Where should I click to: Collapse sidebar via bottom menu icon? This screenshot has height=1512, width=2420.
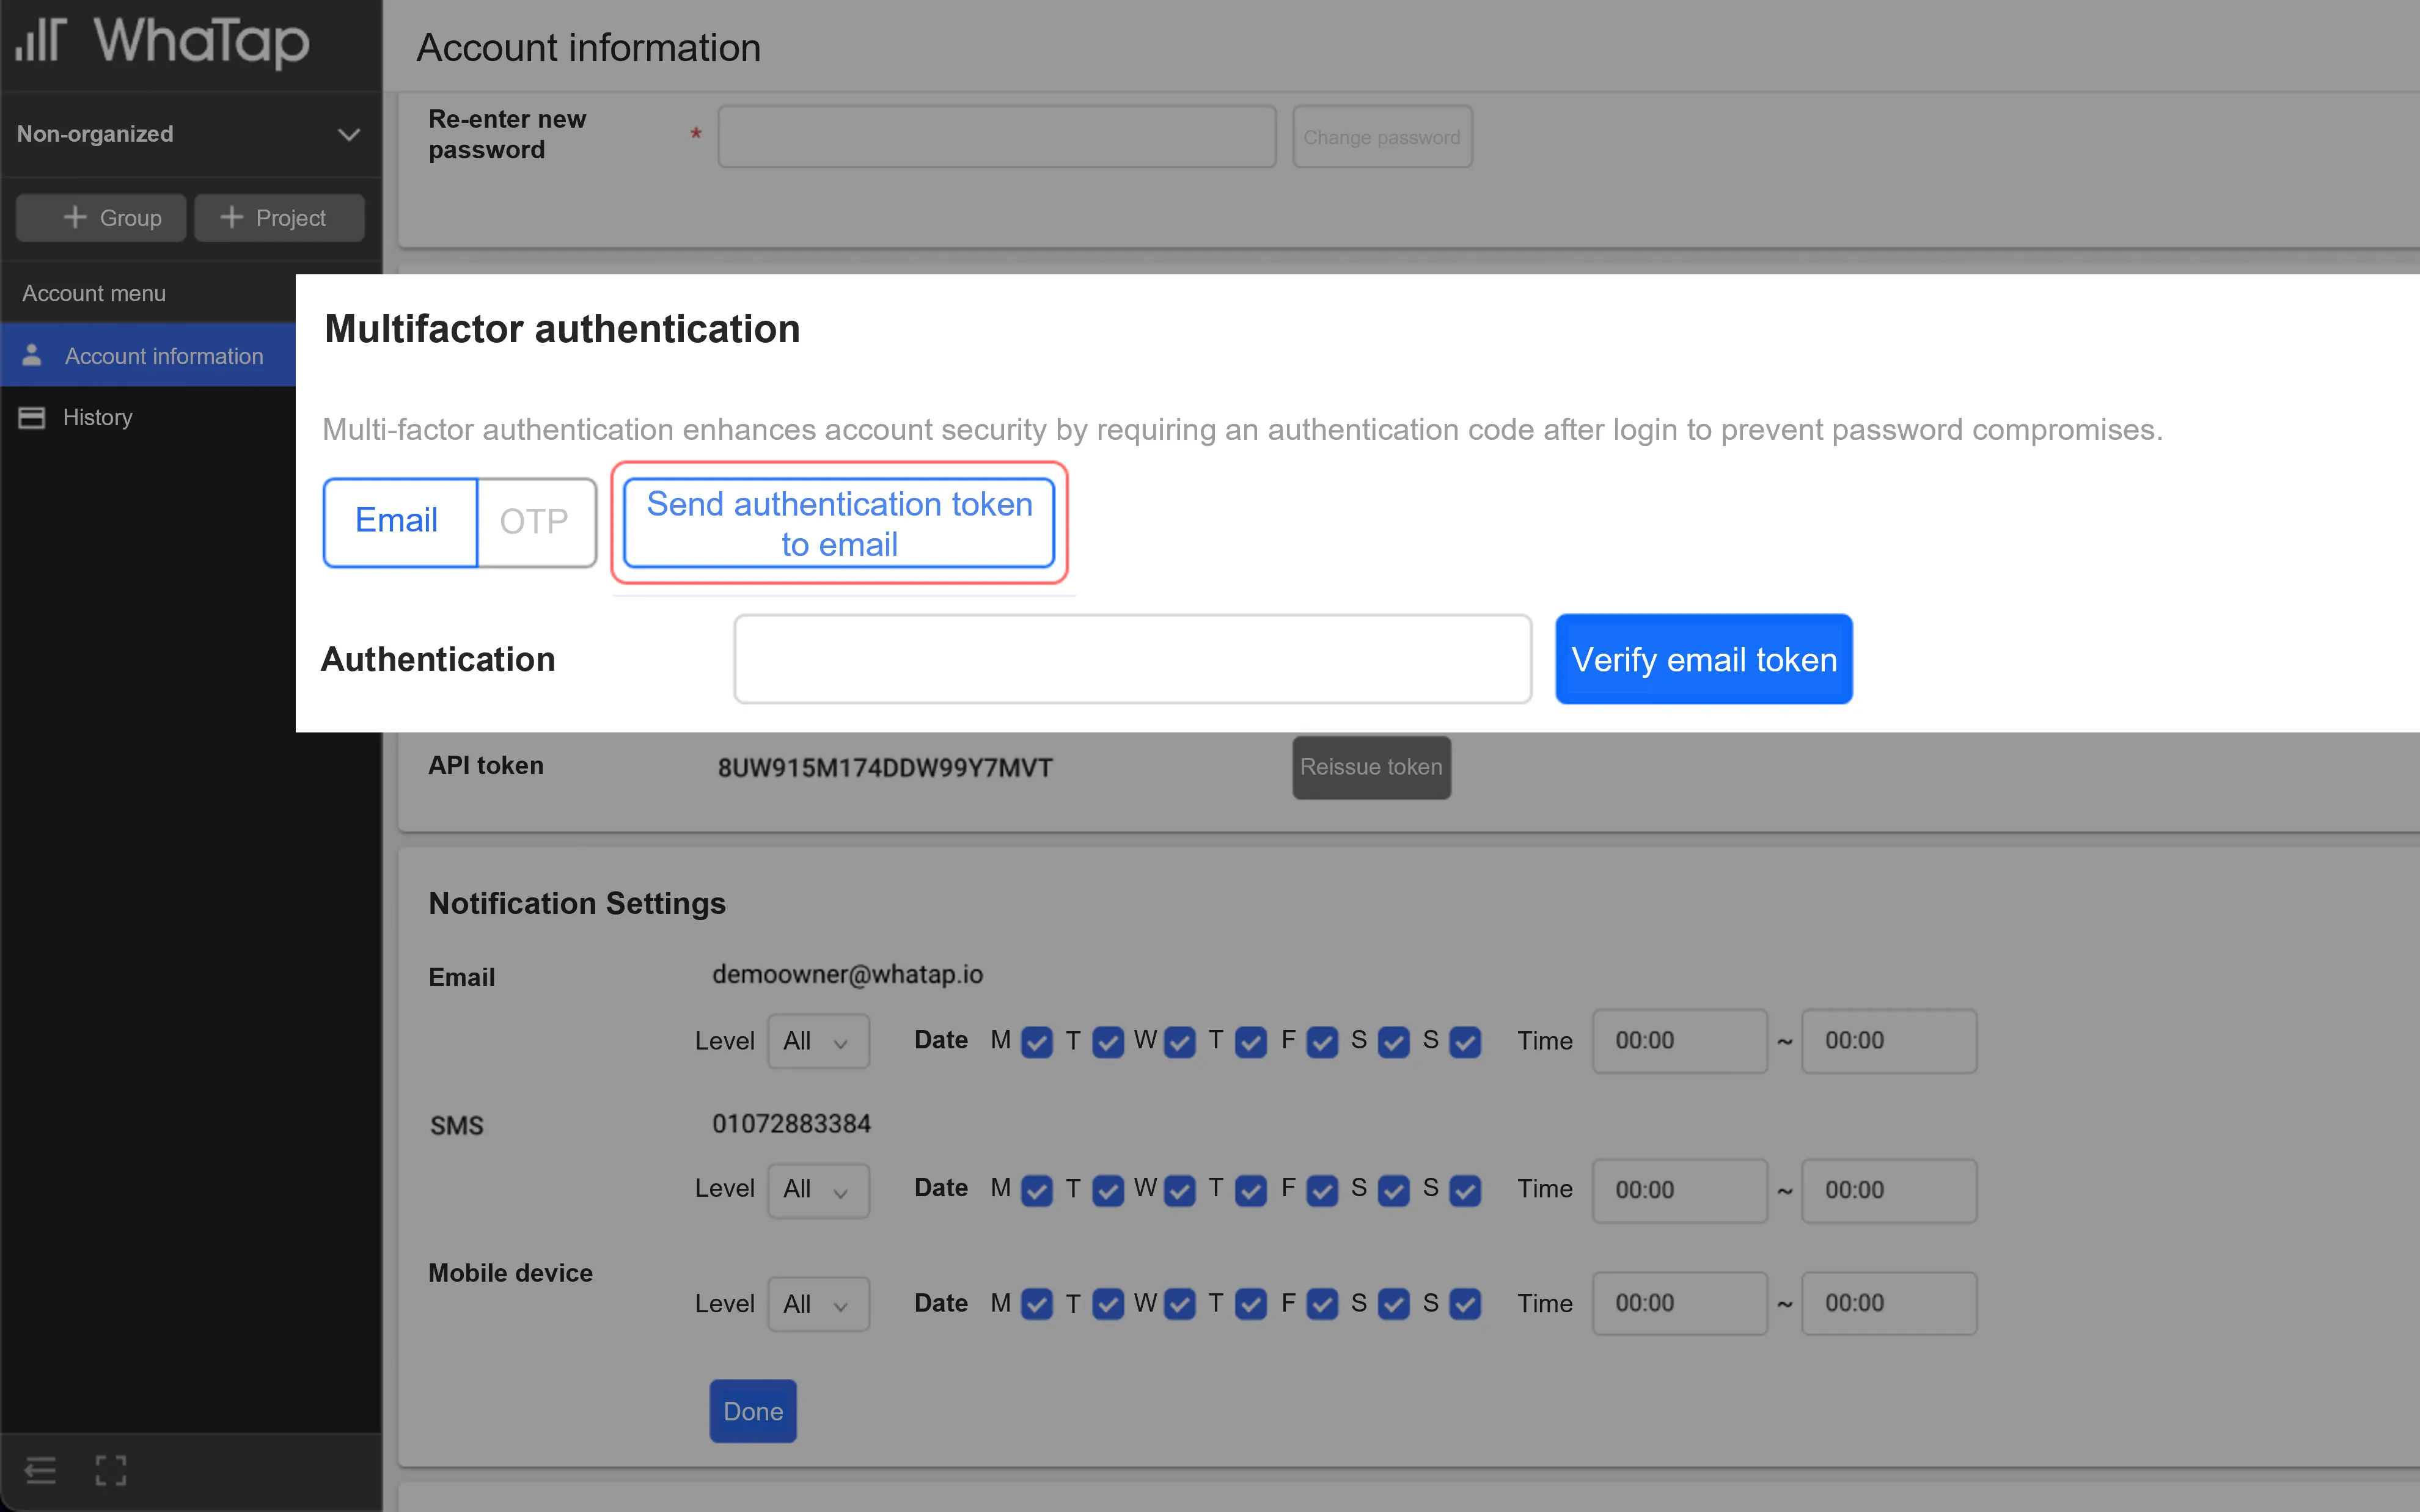pos(40,1470)
